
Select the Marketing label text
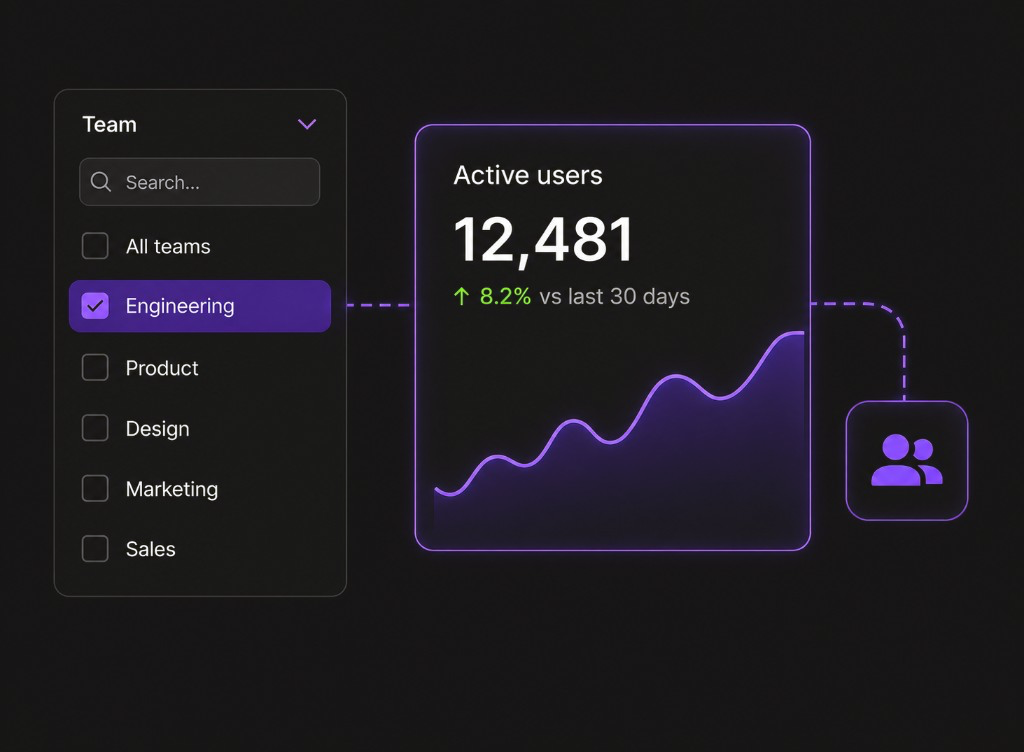click(x=172, y=489)
